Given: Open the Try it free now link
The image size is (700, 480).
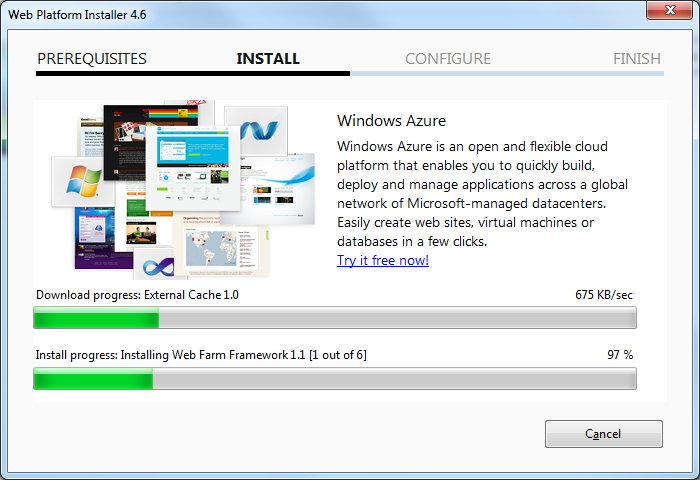Looking at the screenshot, I should coord(383,260).
